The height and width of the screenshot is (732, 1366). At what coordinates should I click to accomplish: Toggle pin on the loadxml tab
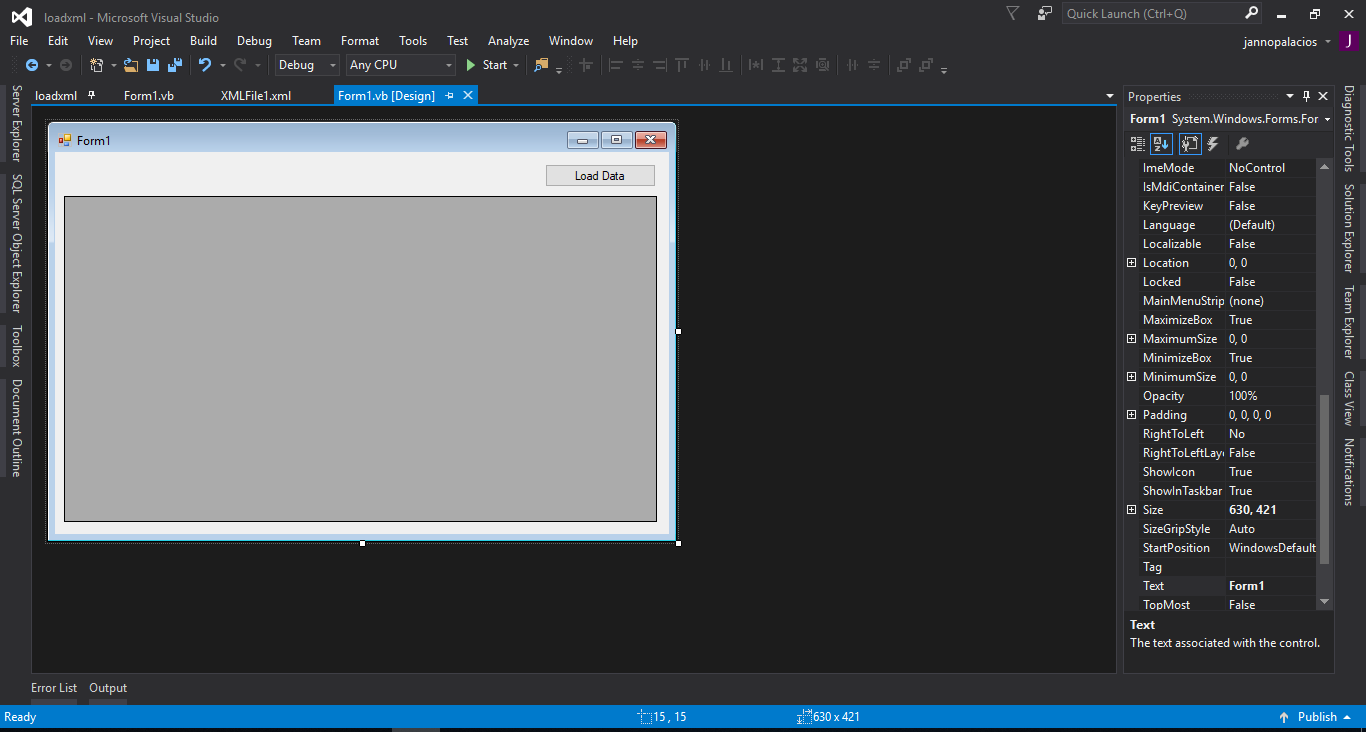(x=92, y=95)
